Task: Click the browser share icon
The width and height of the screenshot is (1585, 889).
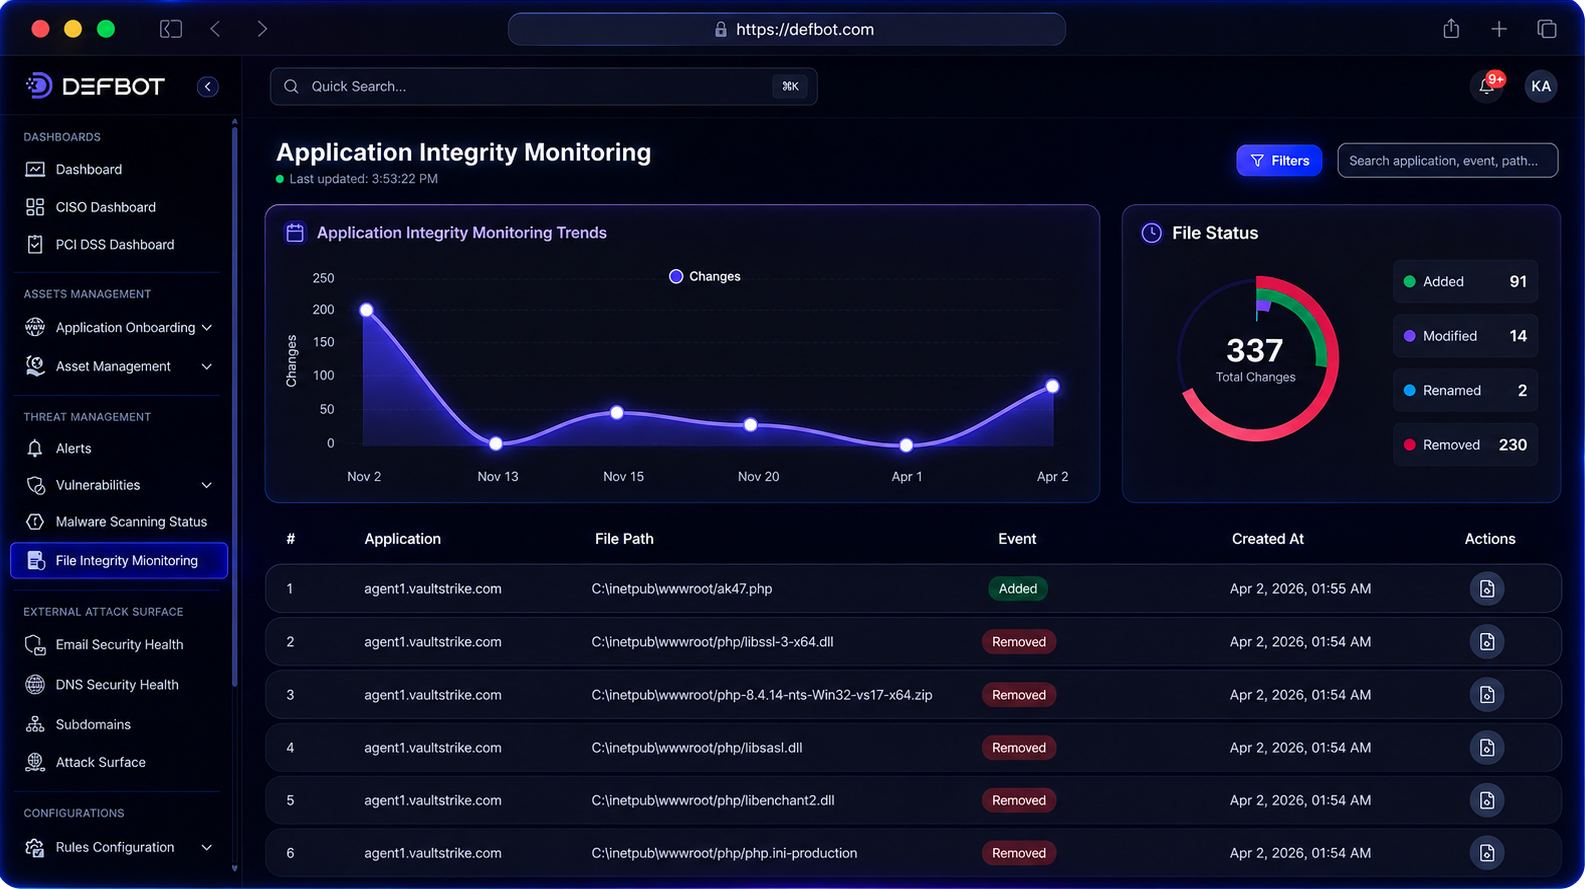Action: [x=1451, y=29]
